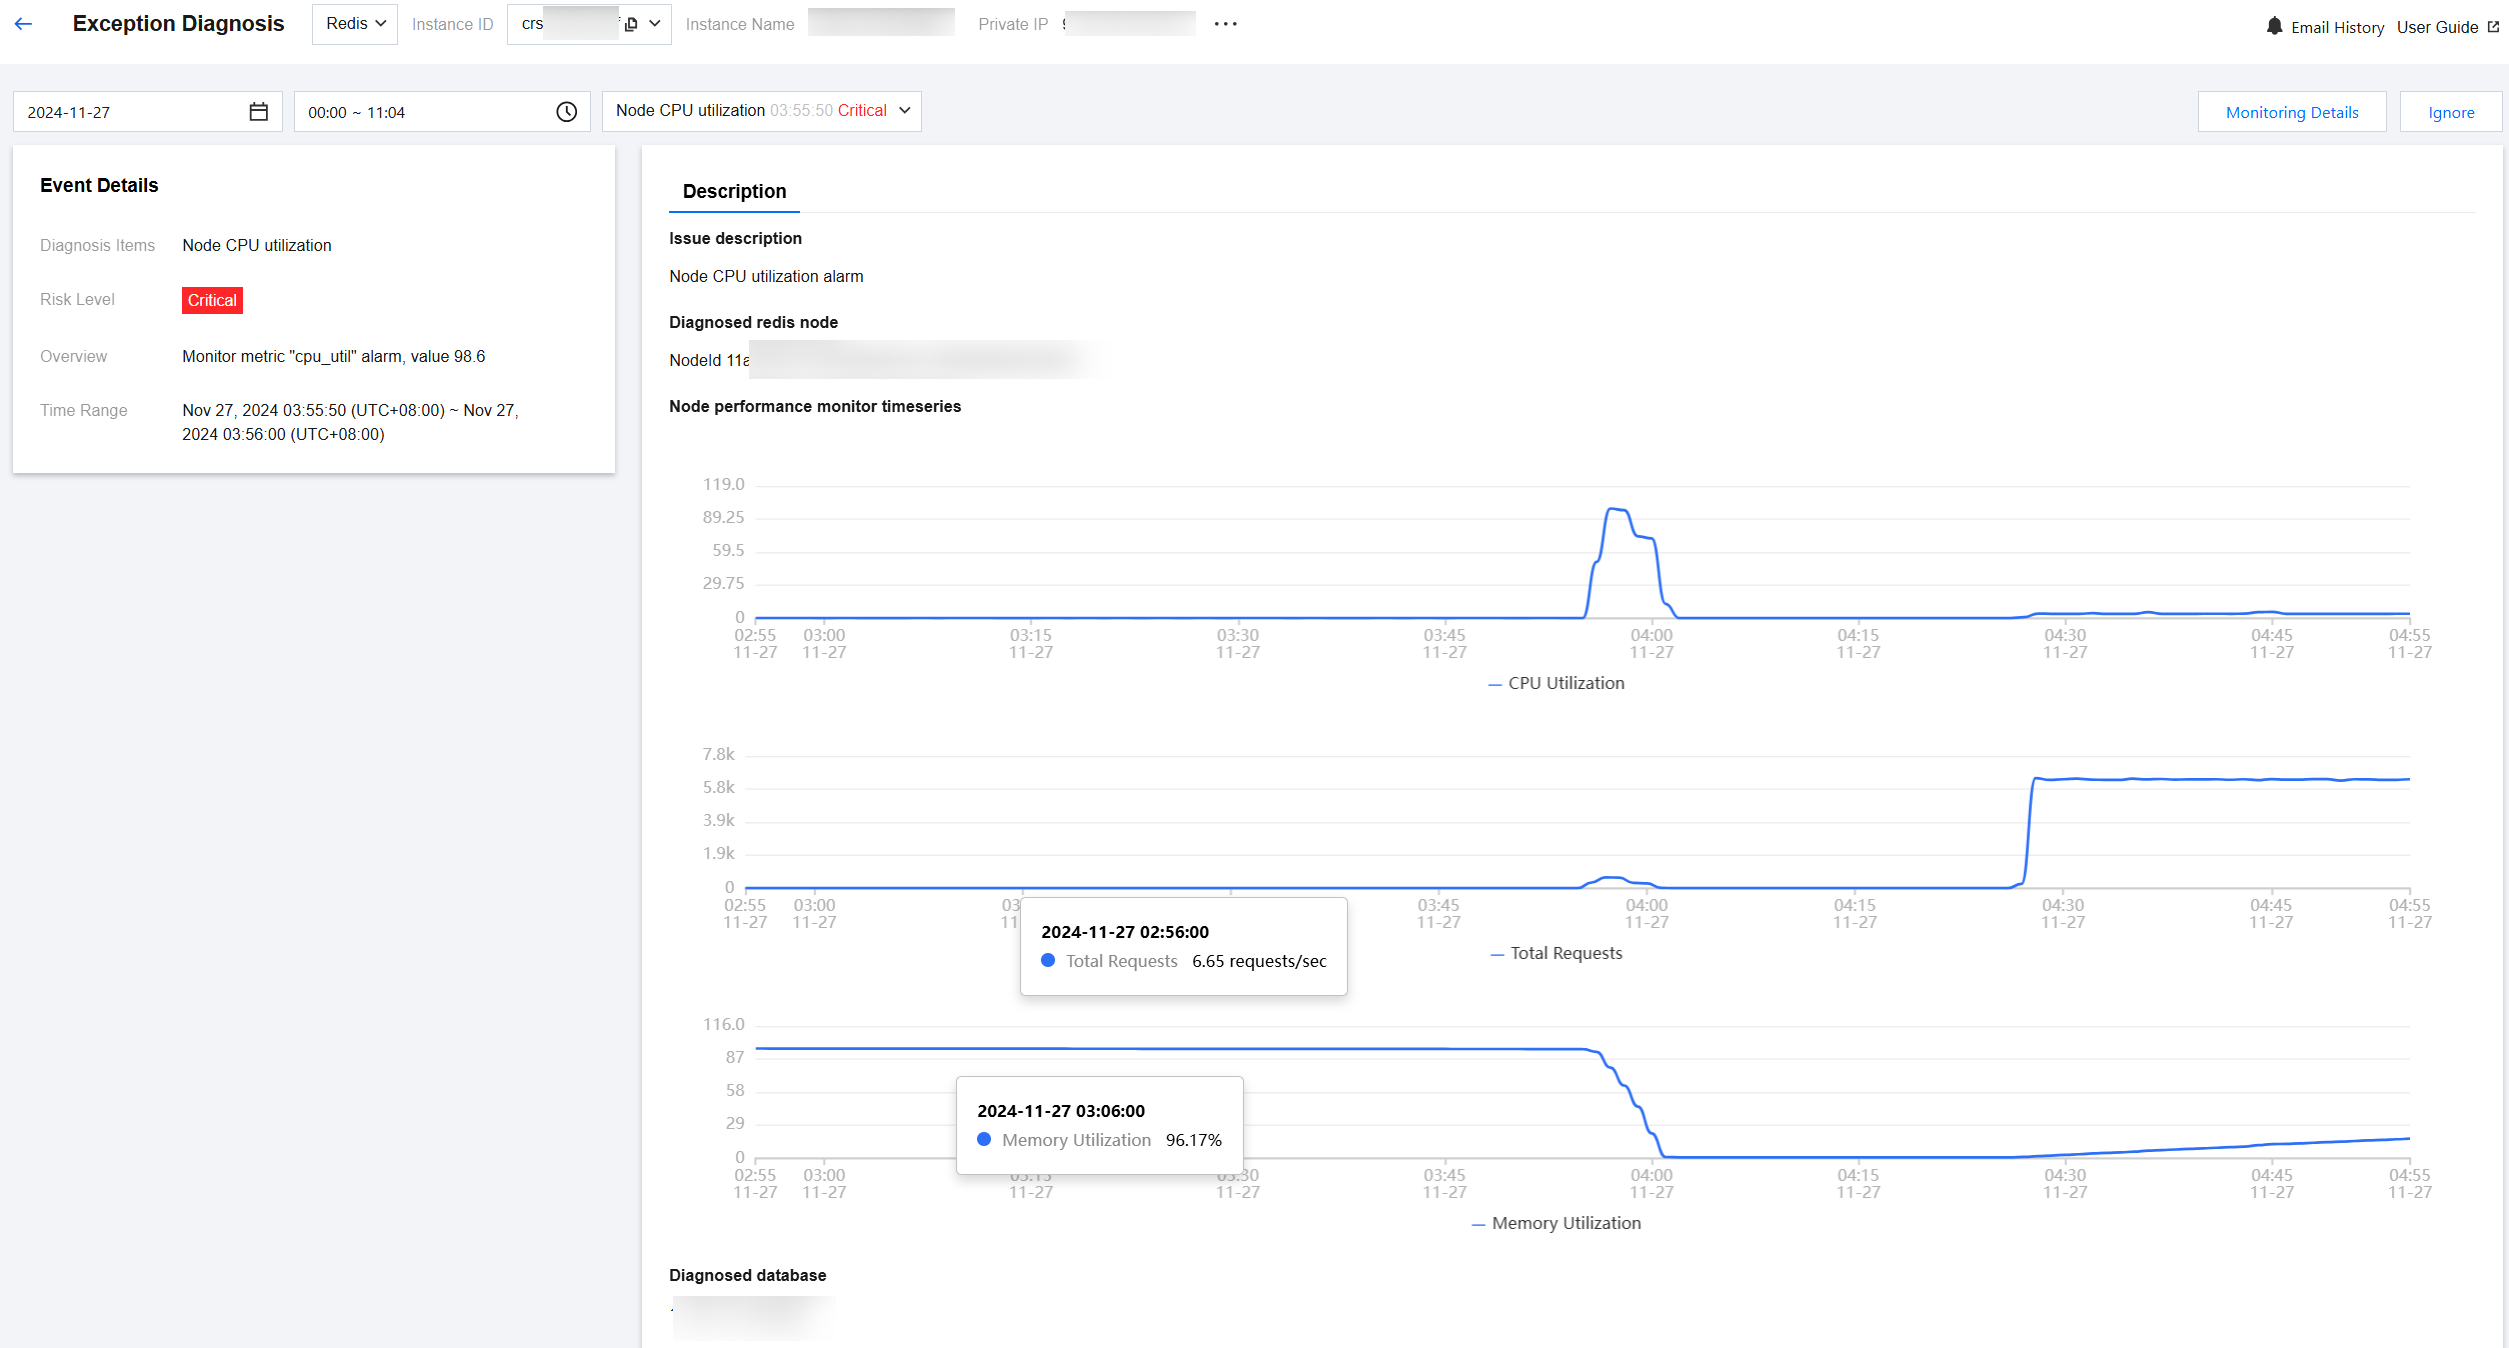Viewport: 2509px width, 1348px height.
Task: Expand the Instance ID dropdown arrow
Action: (x=655, y=24)
